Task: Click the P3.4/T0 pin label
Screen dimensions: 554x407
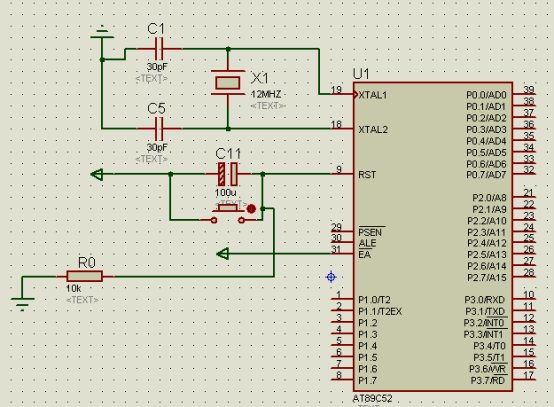Action: (489, 346)
